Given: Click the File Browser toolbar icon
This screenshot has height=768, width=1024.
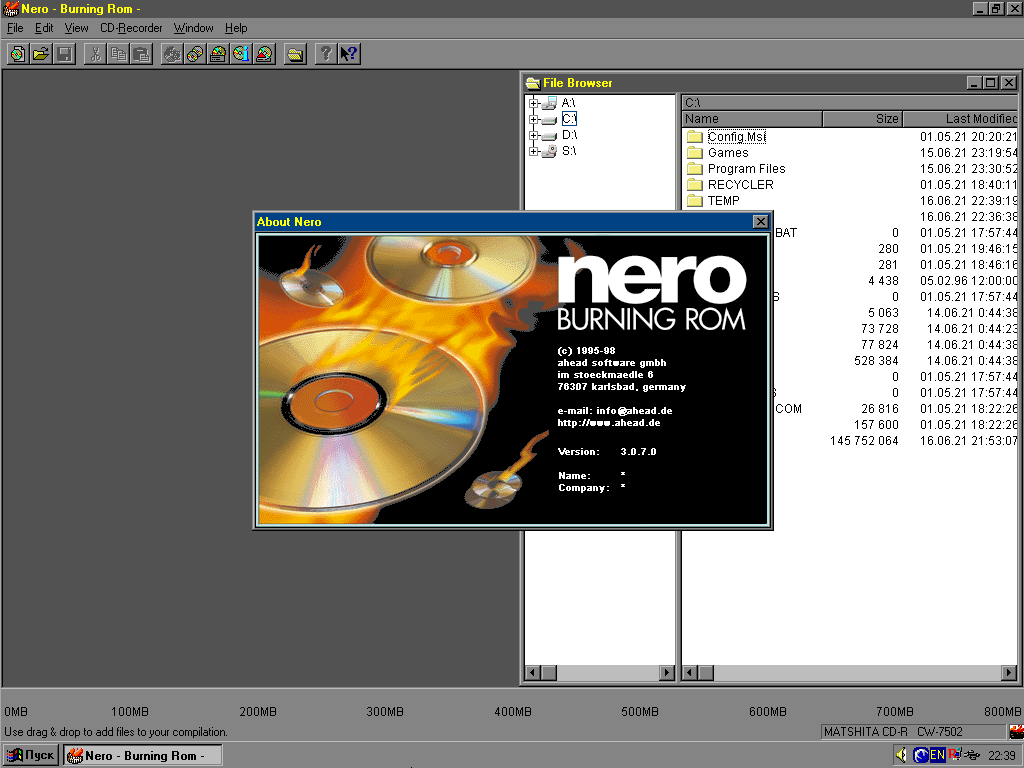Looking at the screenshot, I should click(295, 54).
